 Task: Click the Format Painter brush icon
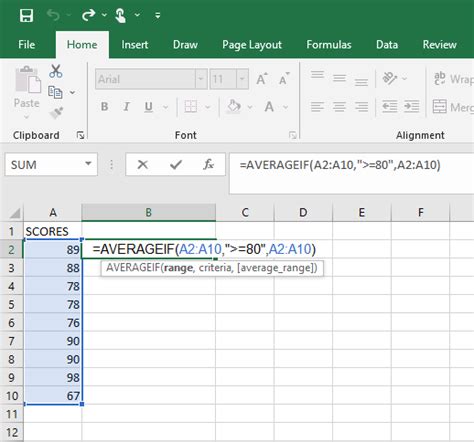coord(56,113)
